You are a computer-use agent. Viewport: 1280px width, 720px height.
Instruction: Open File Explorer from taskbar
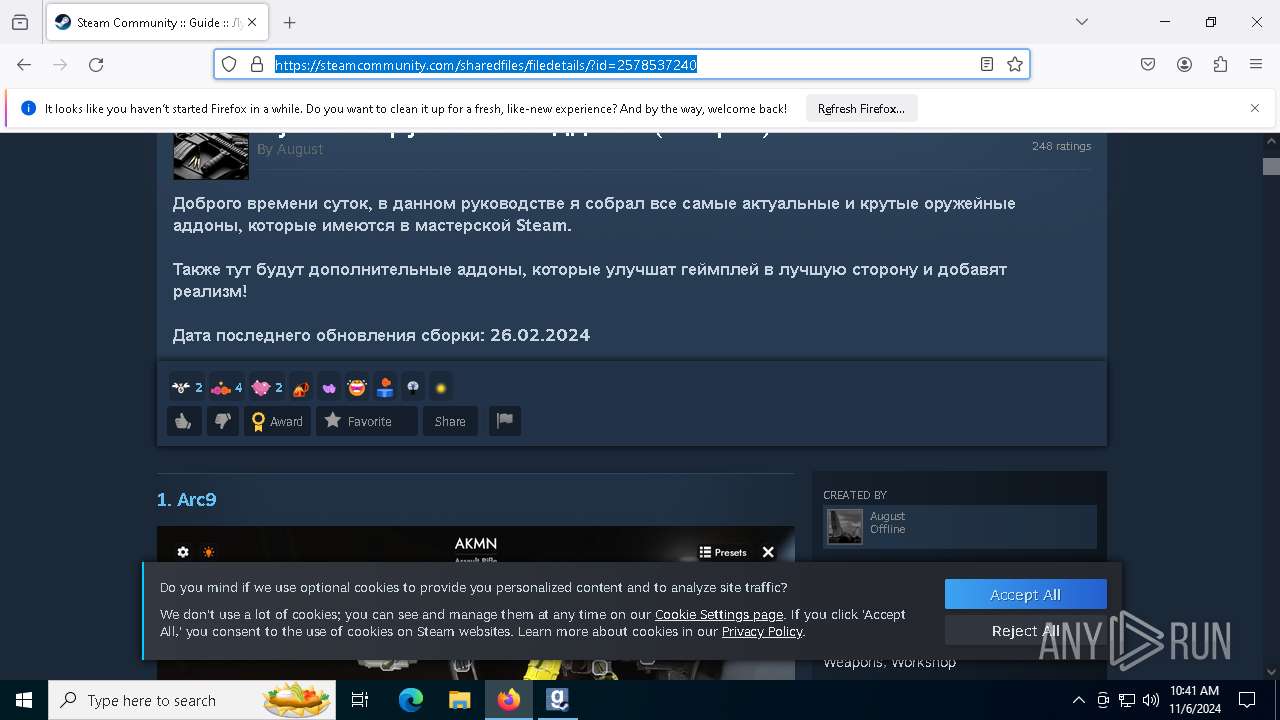[x=459, y=700]
